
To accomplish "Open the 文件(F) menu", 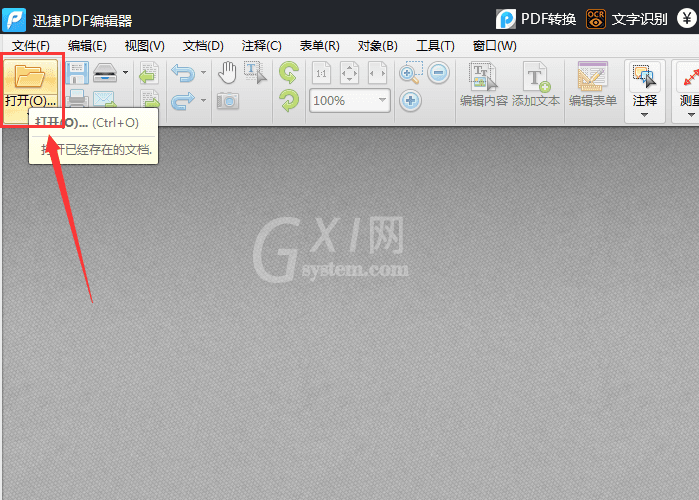I will (31, 45).
